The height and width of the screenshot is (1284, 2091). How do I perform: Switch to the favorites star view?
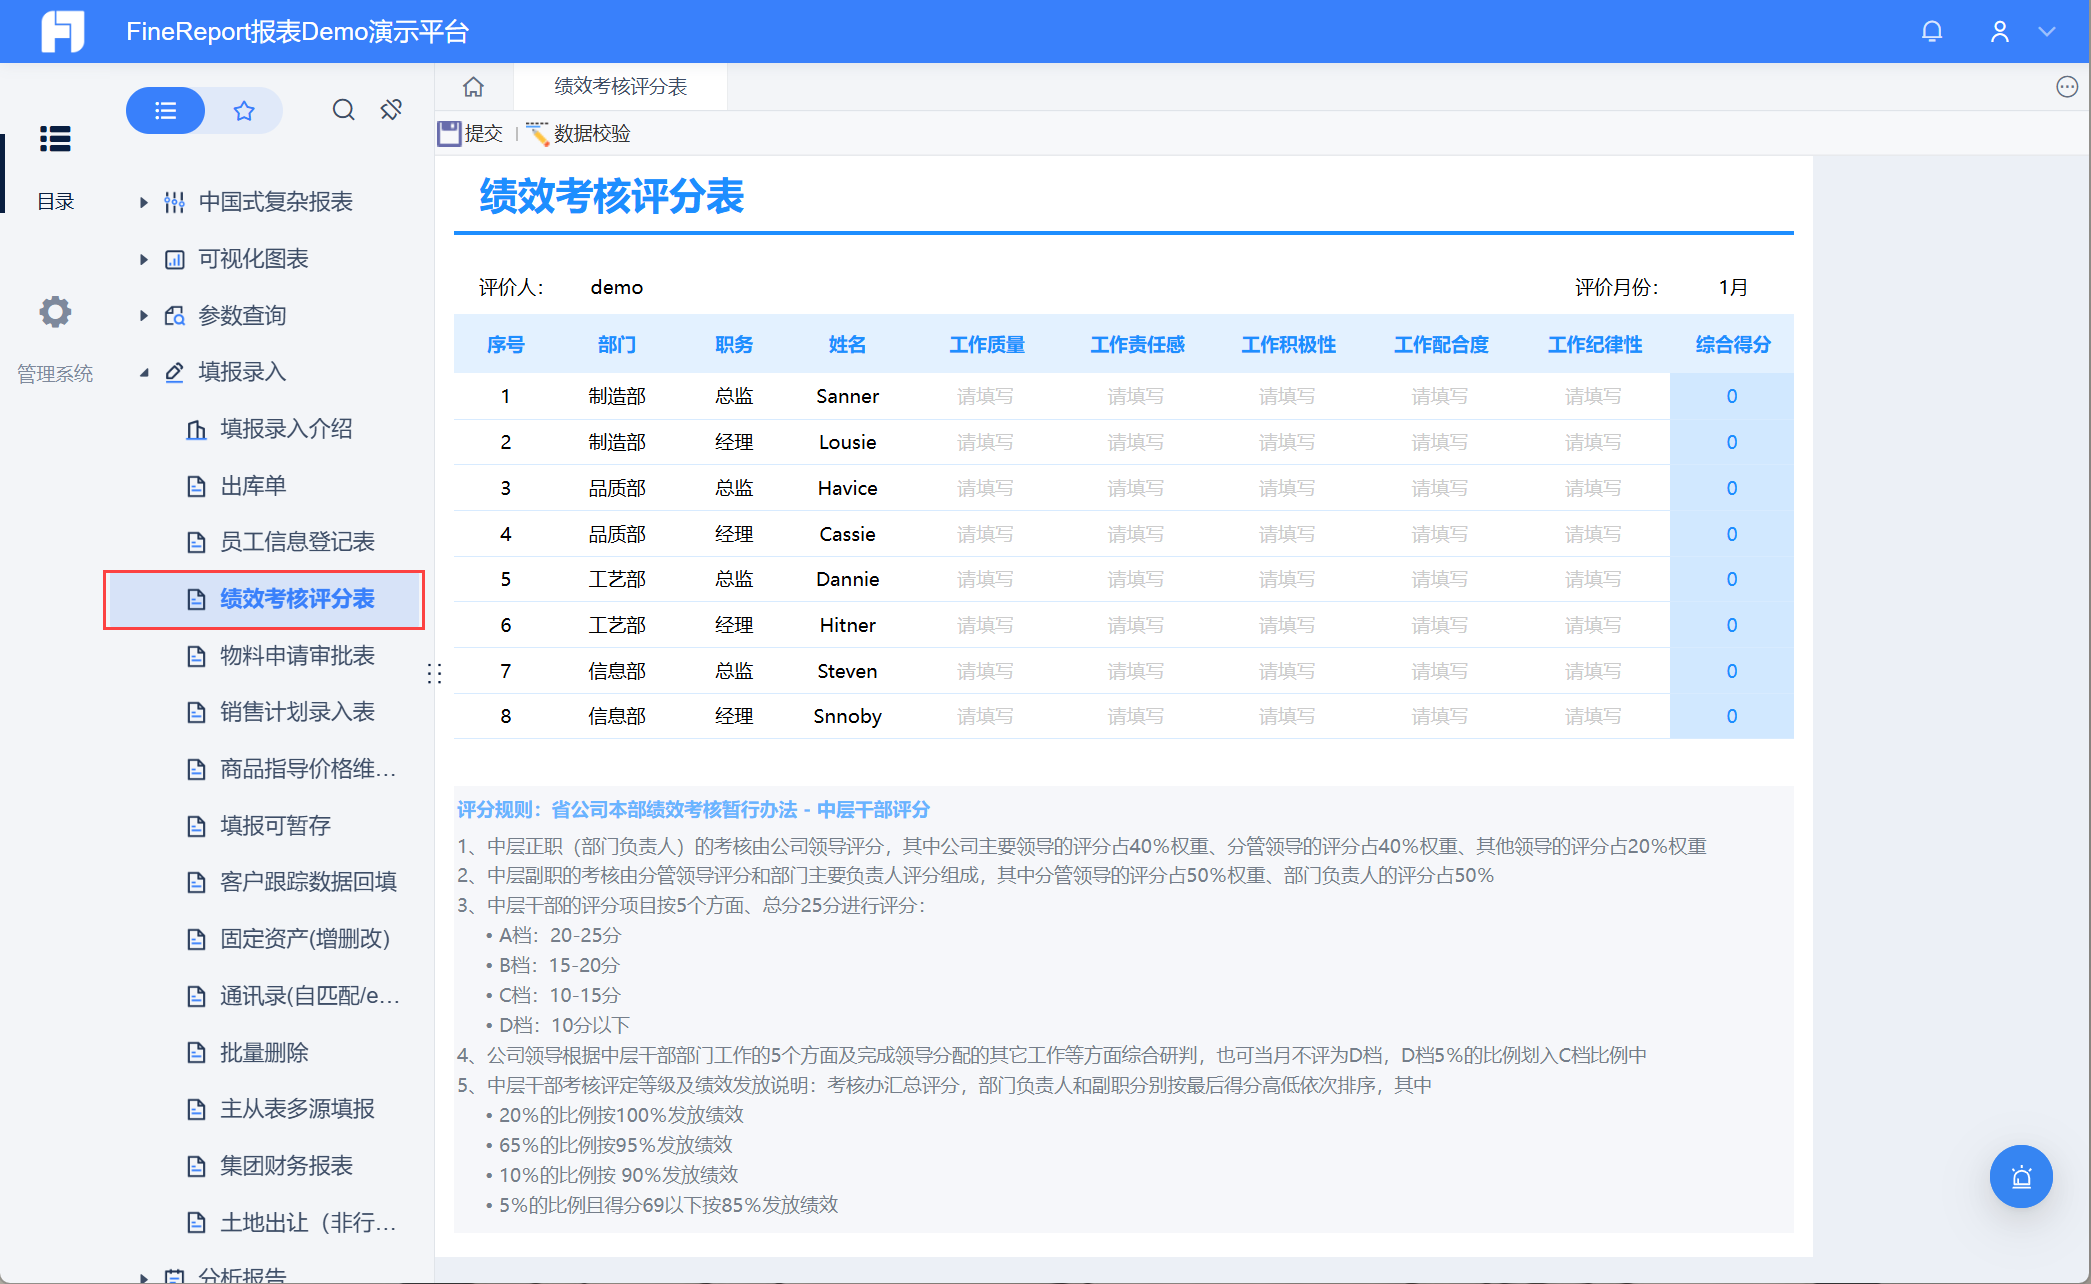tap(244, 110)
